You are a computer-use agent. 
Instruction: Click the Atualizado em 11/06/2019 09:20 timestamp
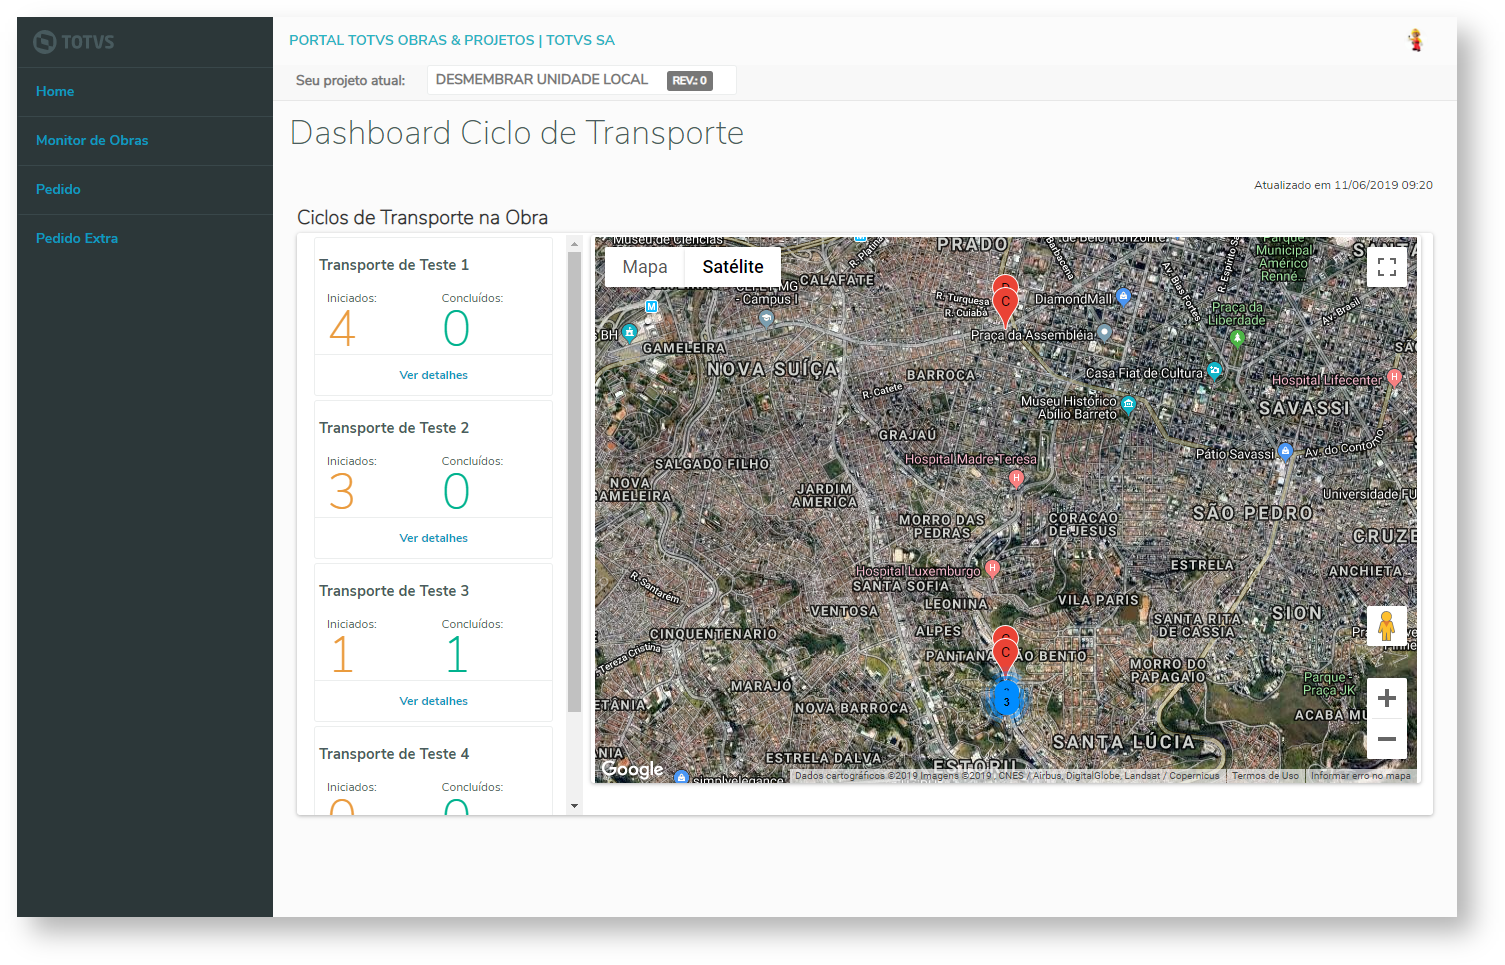point(1343,185)
